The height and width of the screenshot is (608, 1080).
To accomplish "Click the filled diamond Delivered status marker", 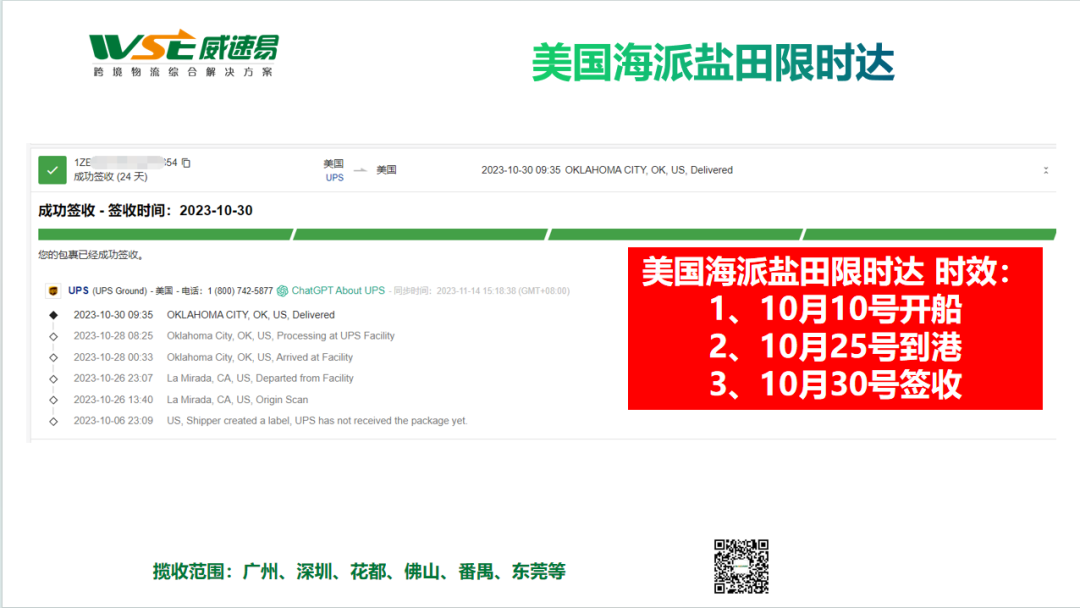I will (x=54, y=315).
